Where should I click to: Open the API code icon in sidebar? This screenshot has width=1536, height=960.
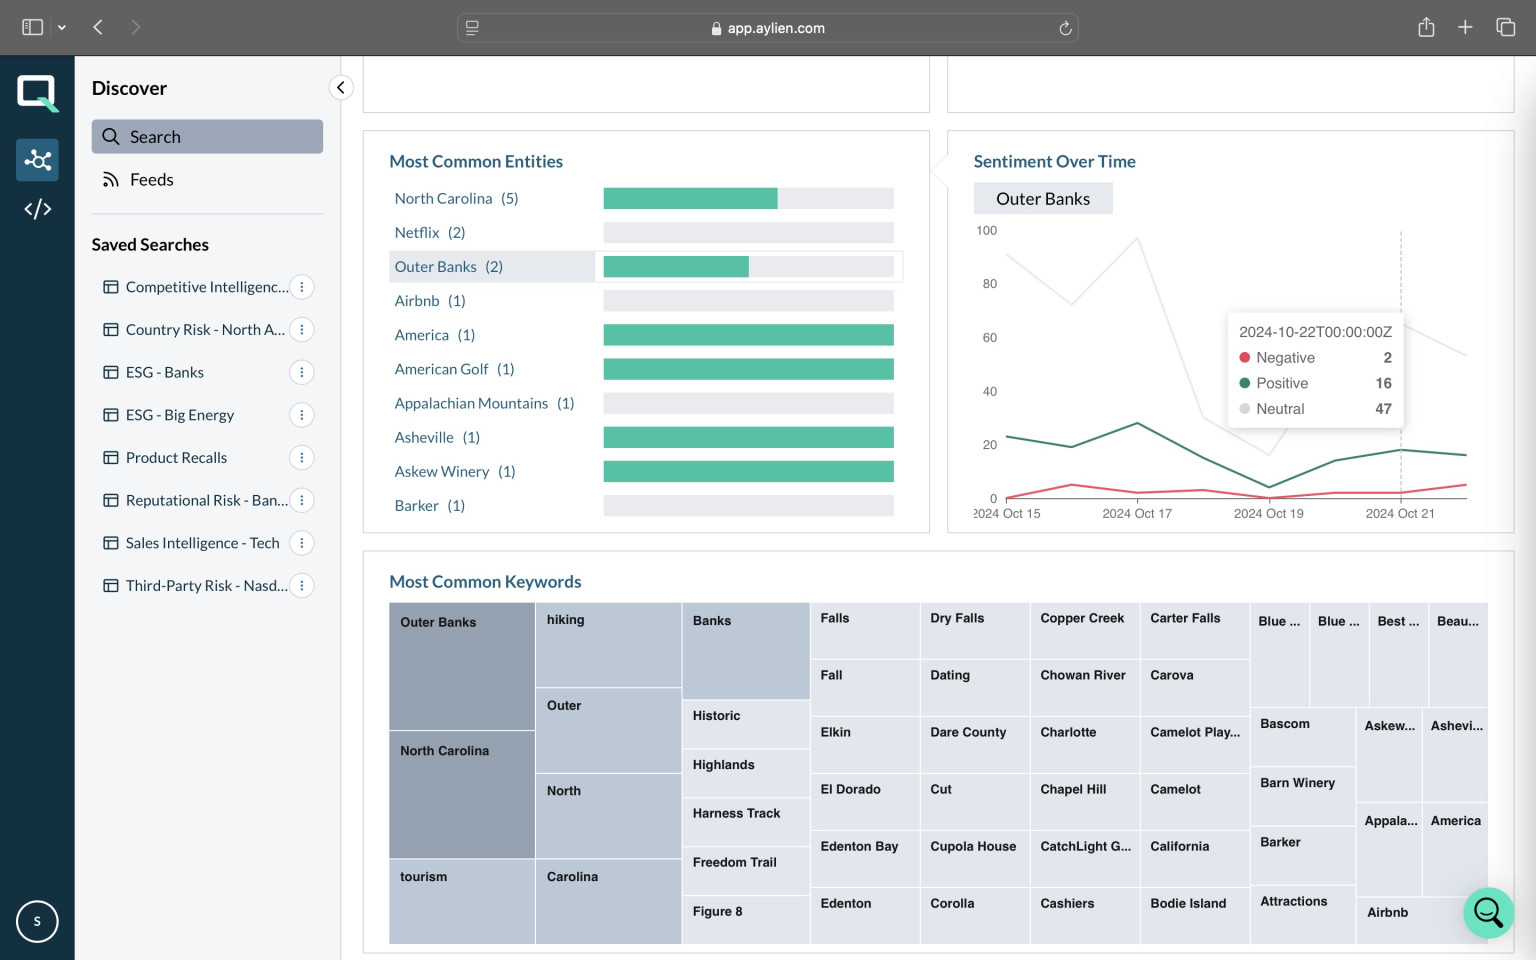pos(37,209)
